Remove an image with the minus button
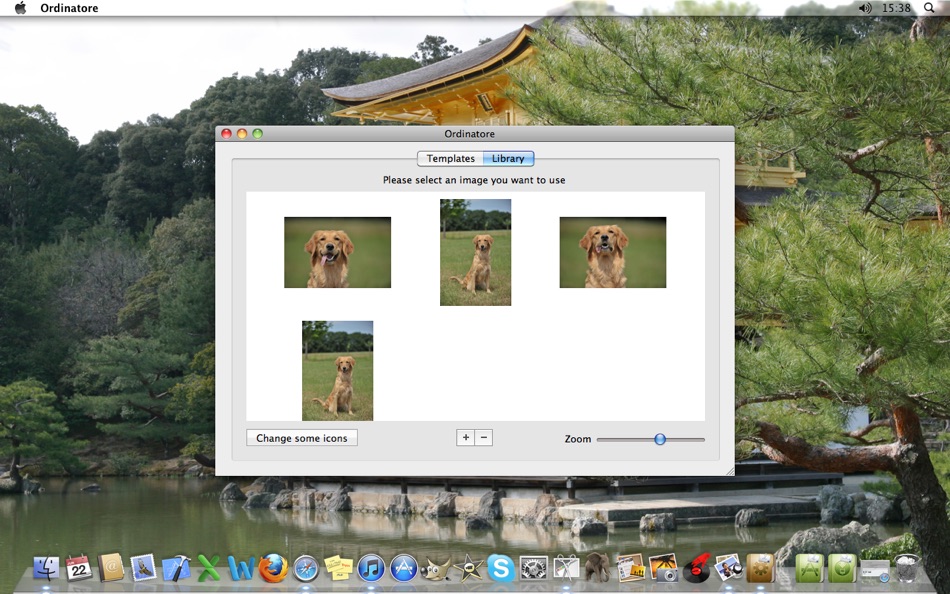The width and height of the screenshot is (950, 594). pos(483,438)
